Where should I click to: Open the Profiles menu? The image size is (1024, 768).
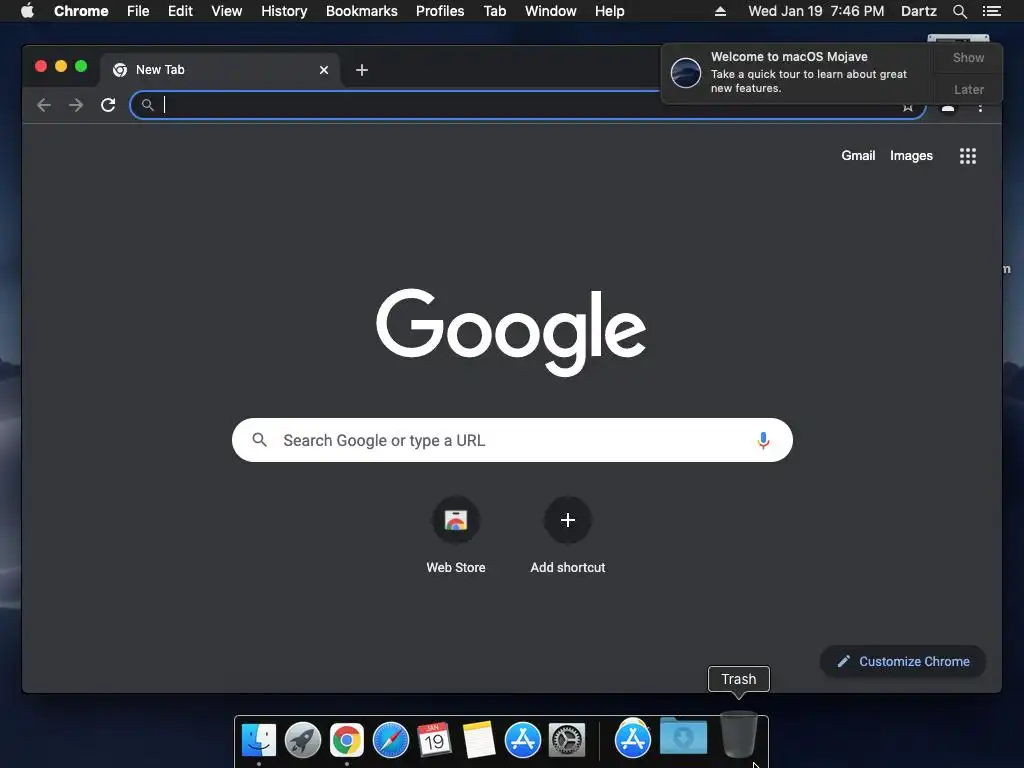(x=440, y=11)
